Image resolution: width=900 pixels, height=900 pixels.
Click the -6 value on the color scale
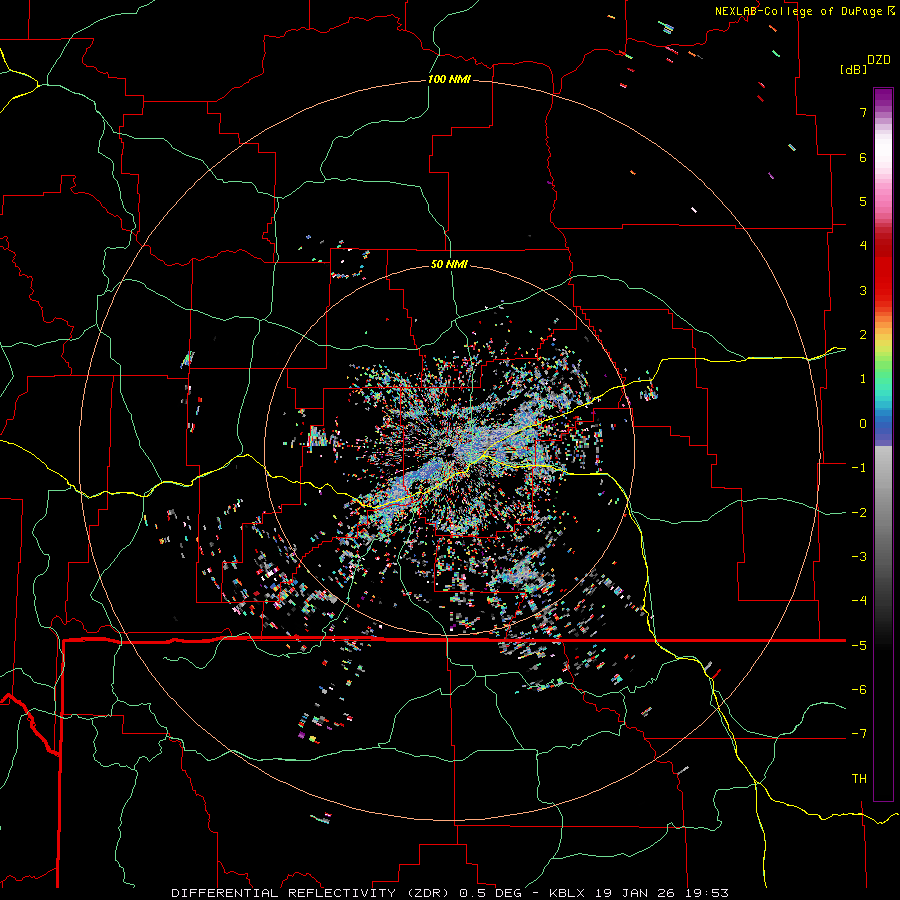[x=859, y=690]
